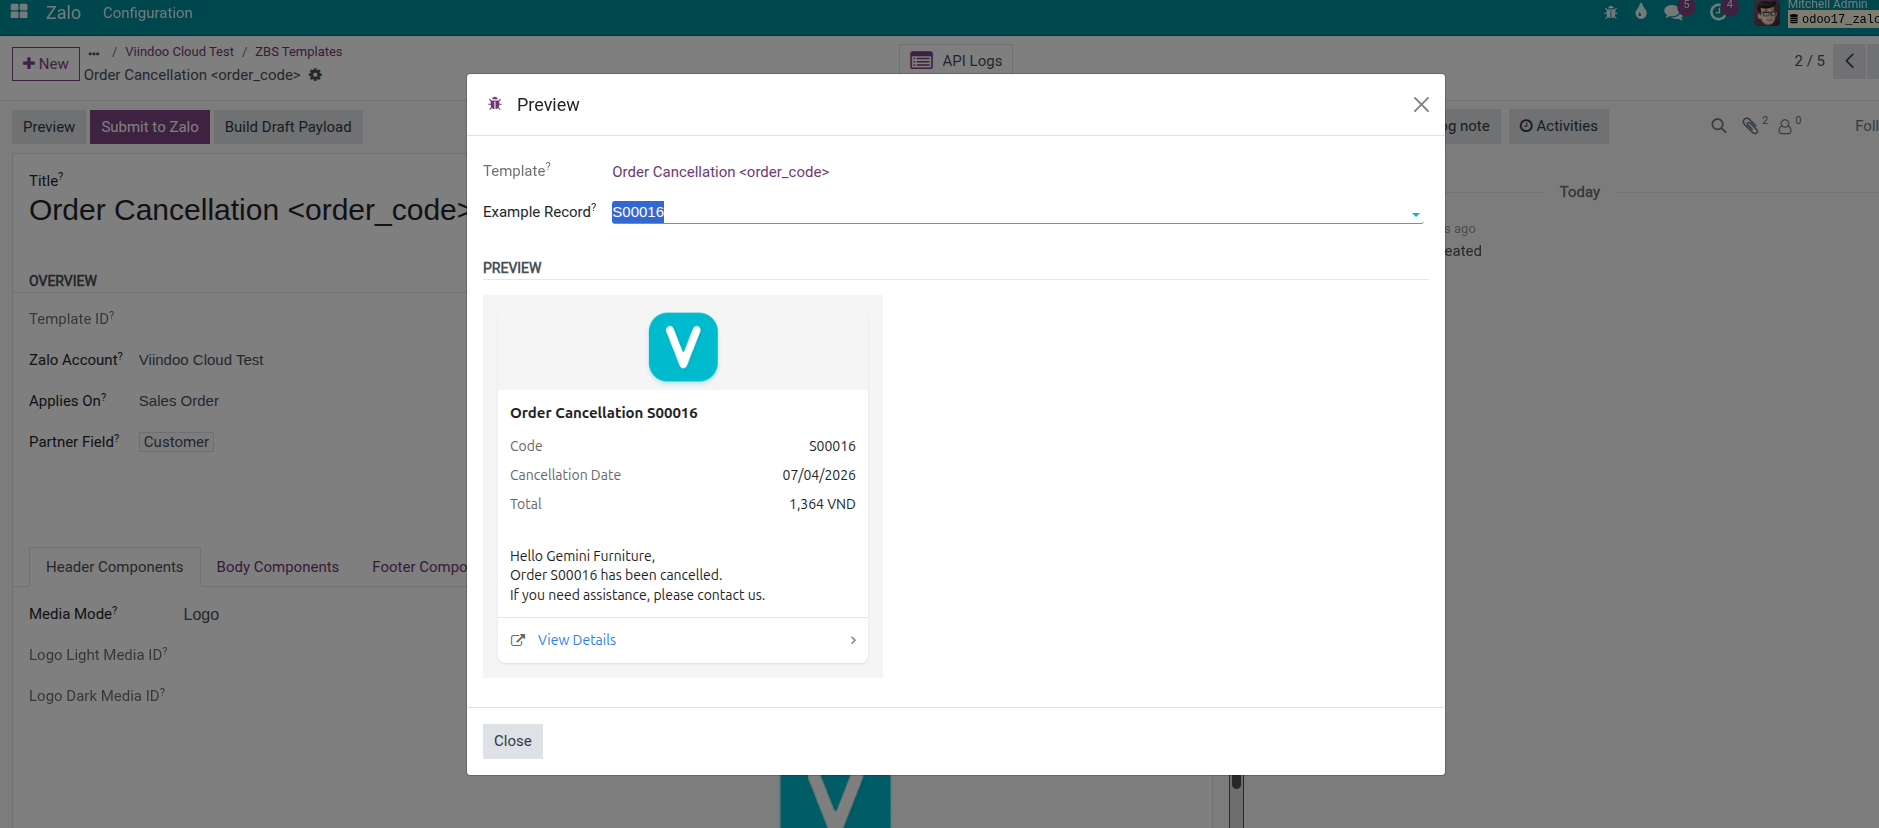Click the followers person icon
Image resolution: width=1879 pixels, height=828 pixels.
point(1785,126)
